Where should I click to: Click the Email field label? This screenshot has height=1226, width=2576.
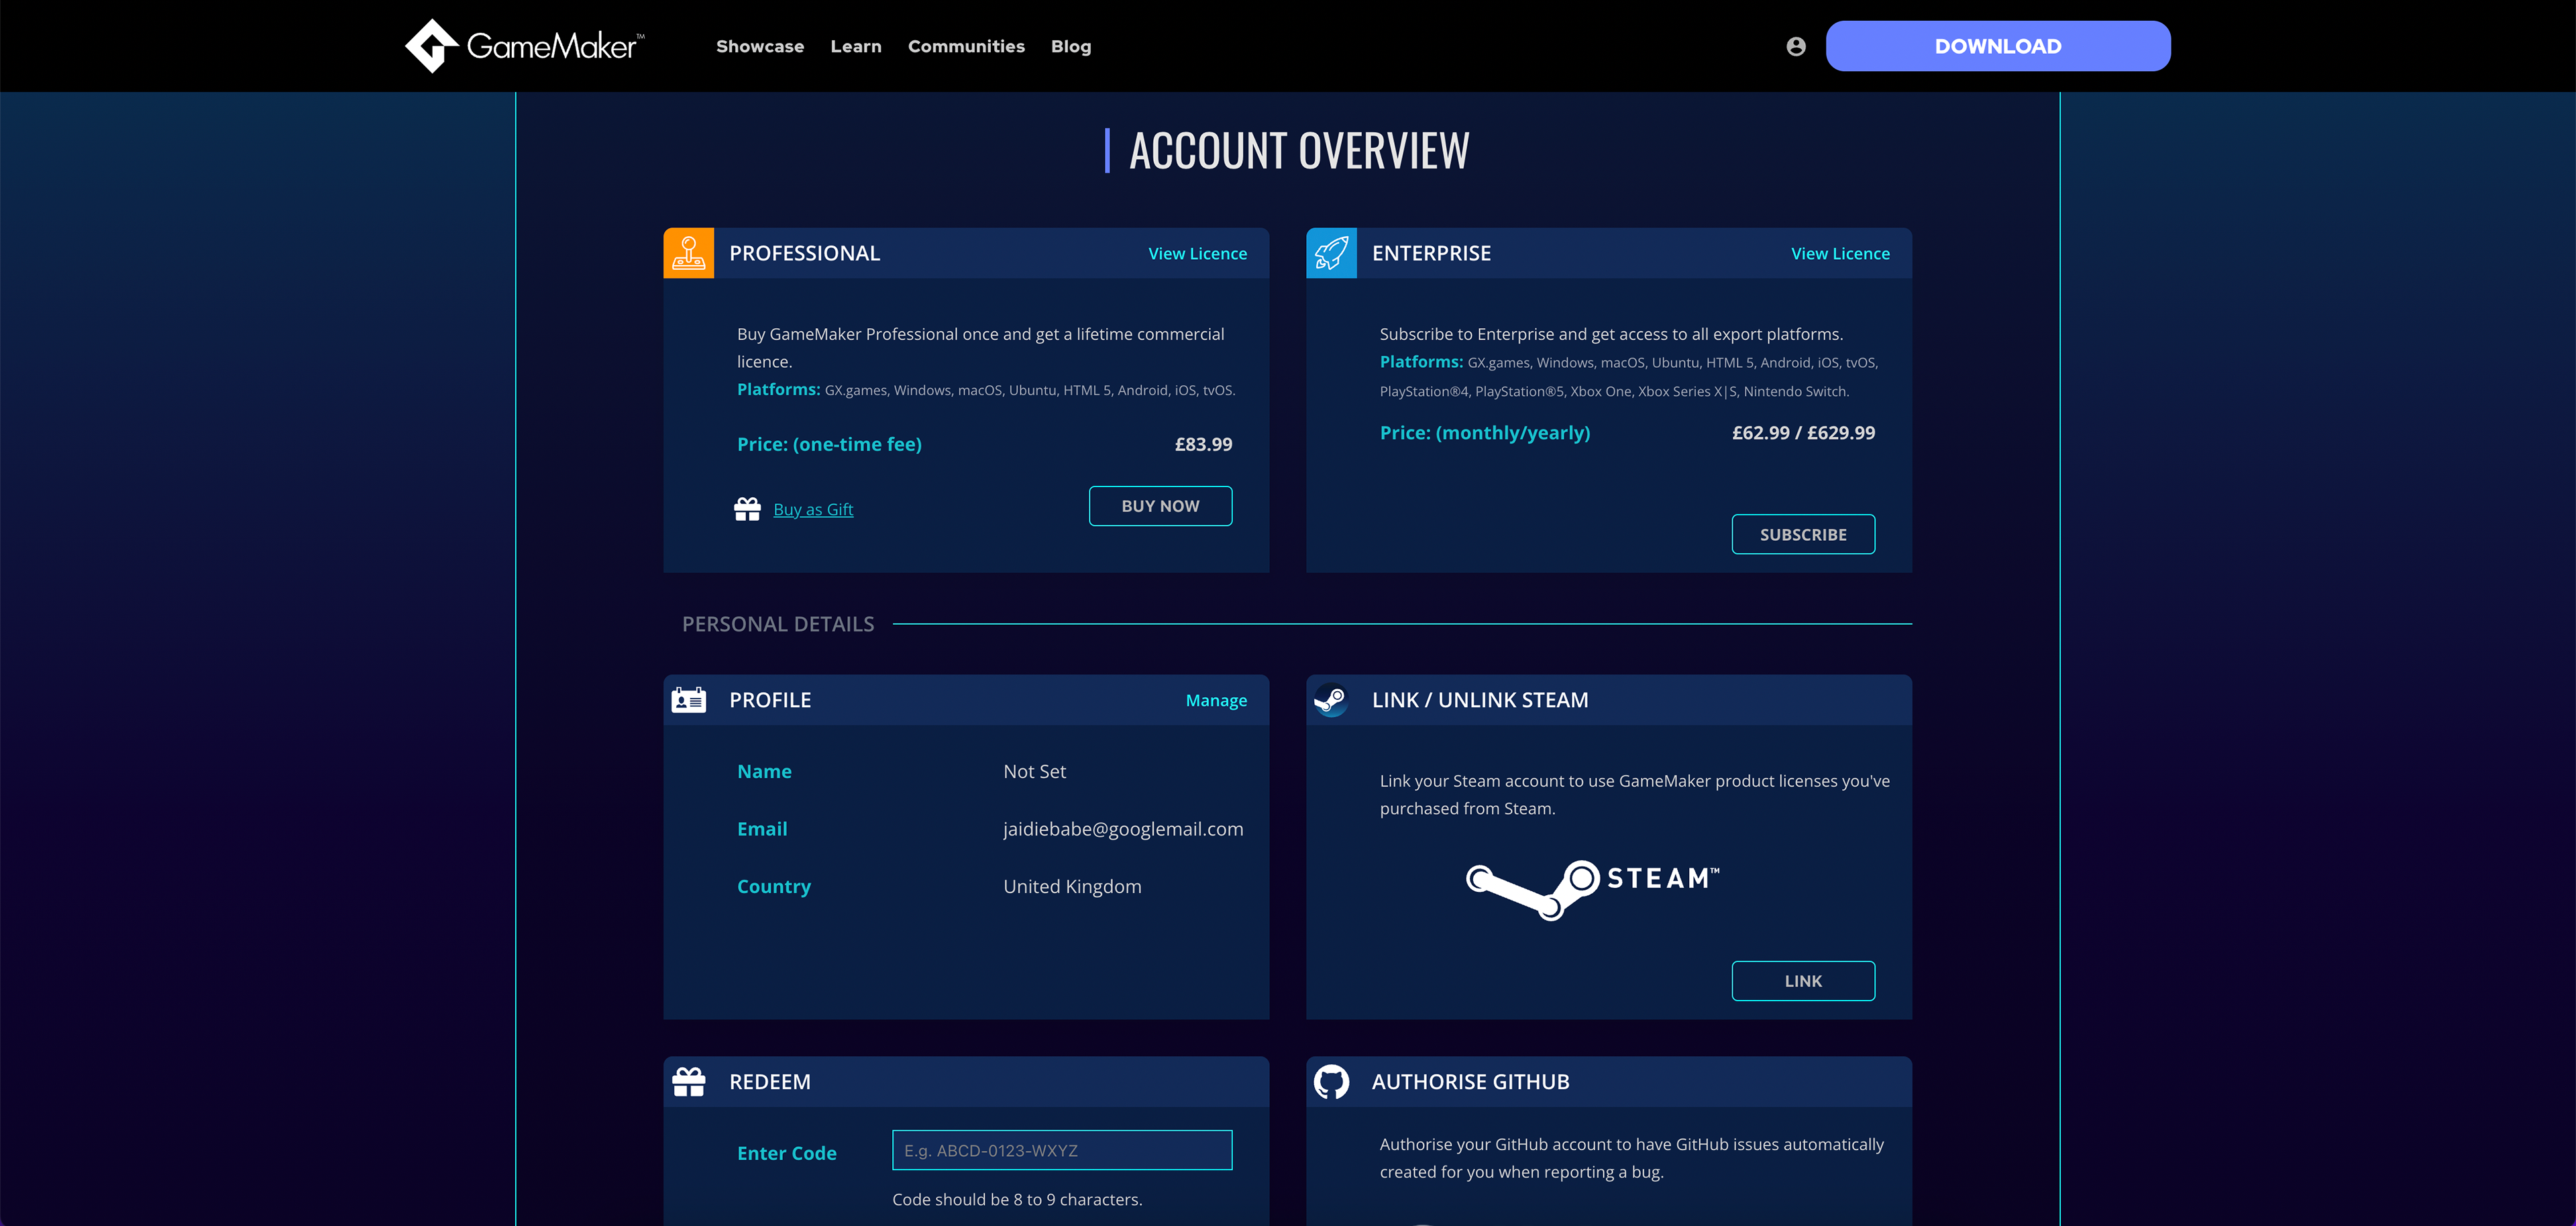[x=762, y=829]
